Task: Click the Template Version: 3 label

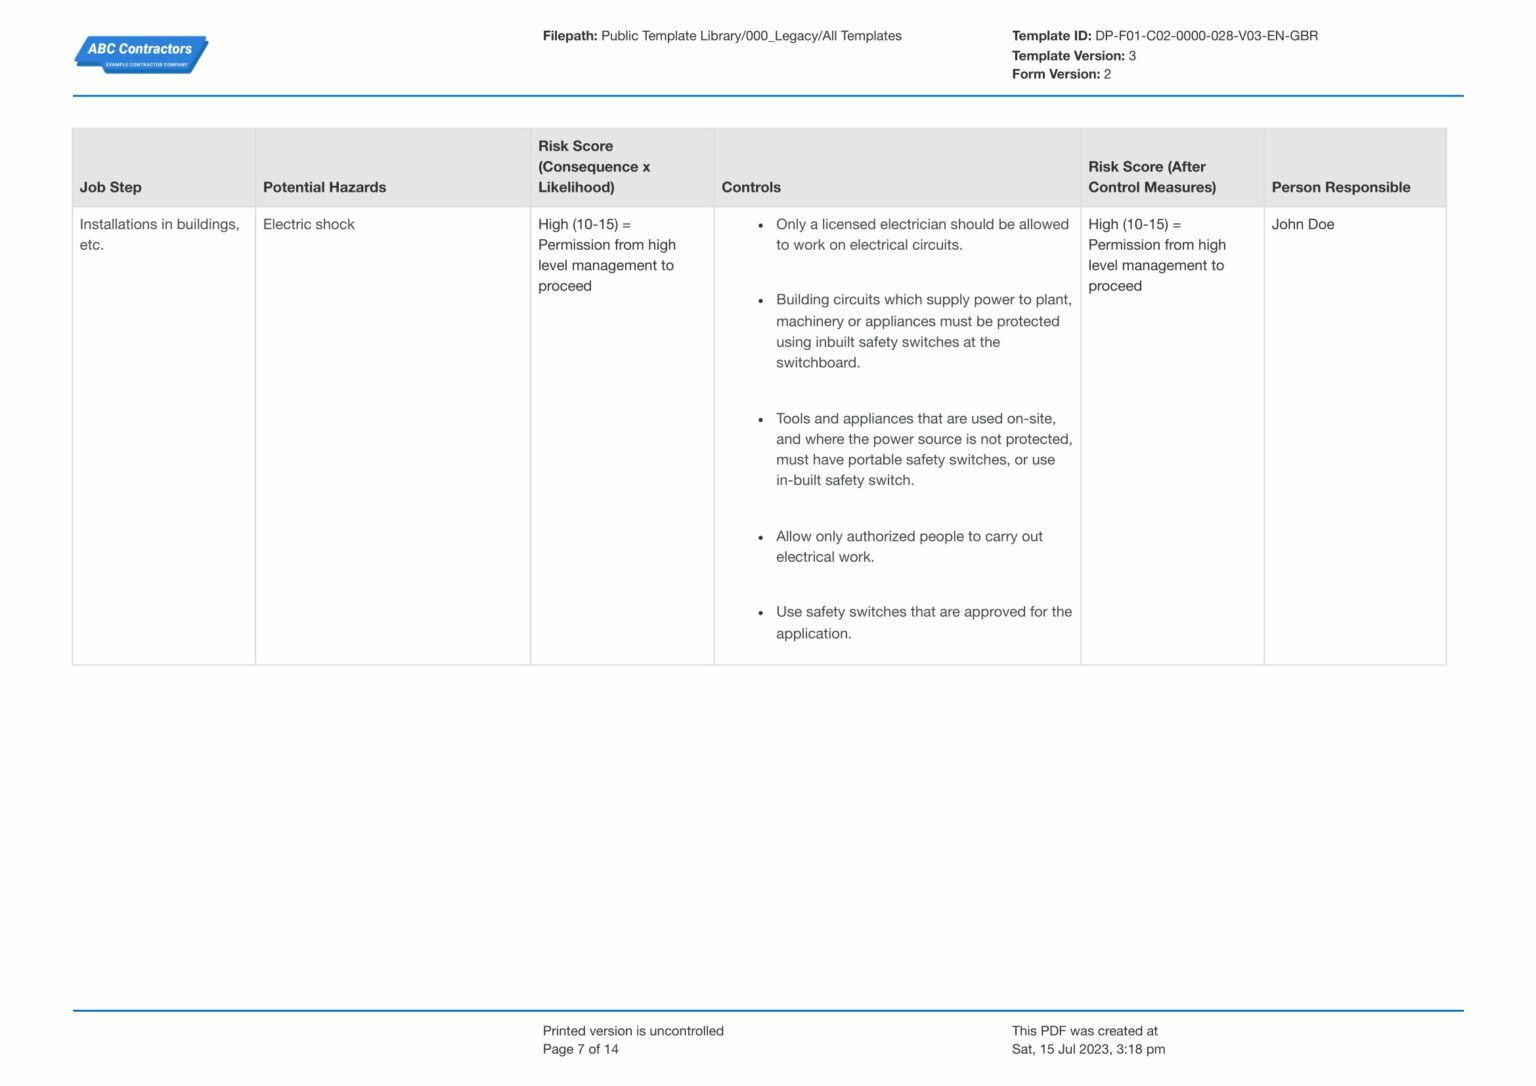Action: point(1072,55)
